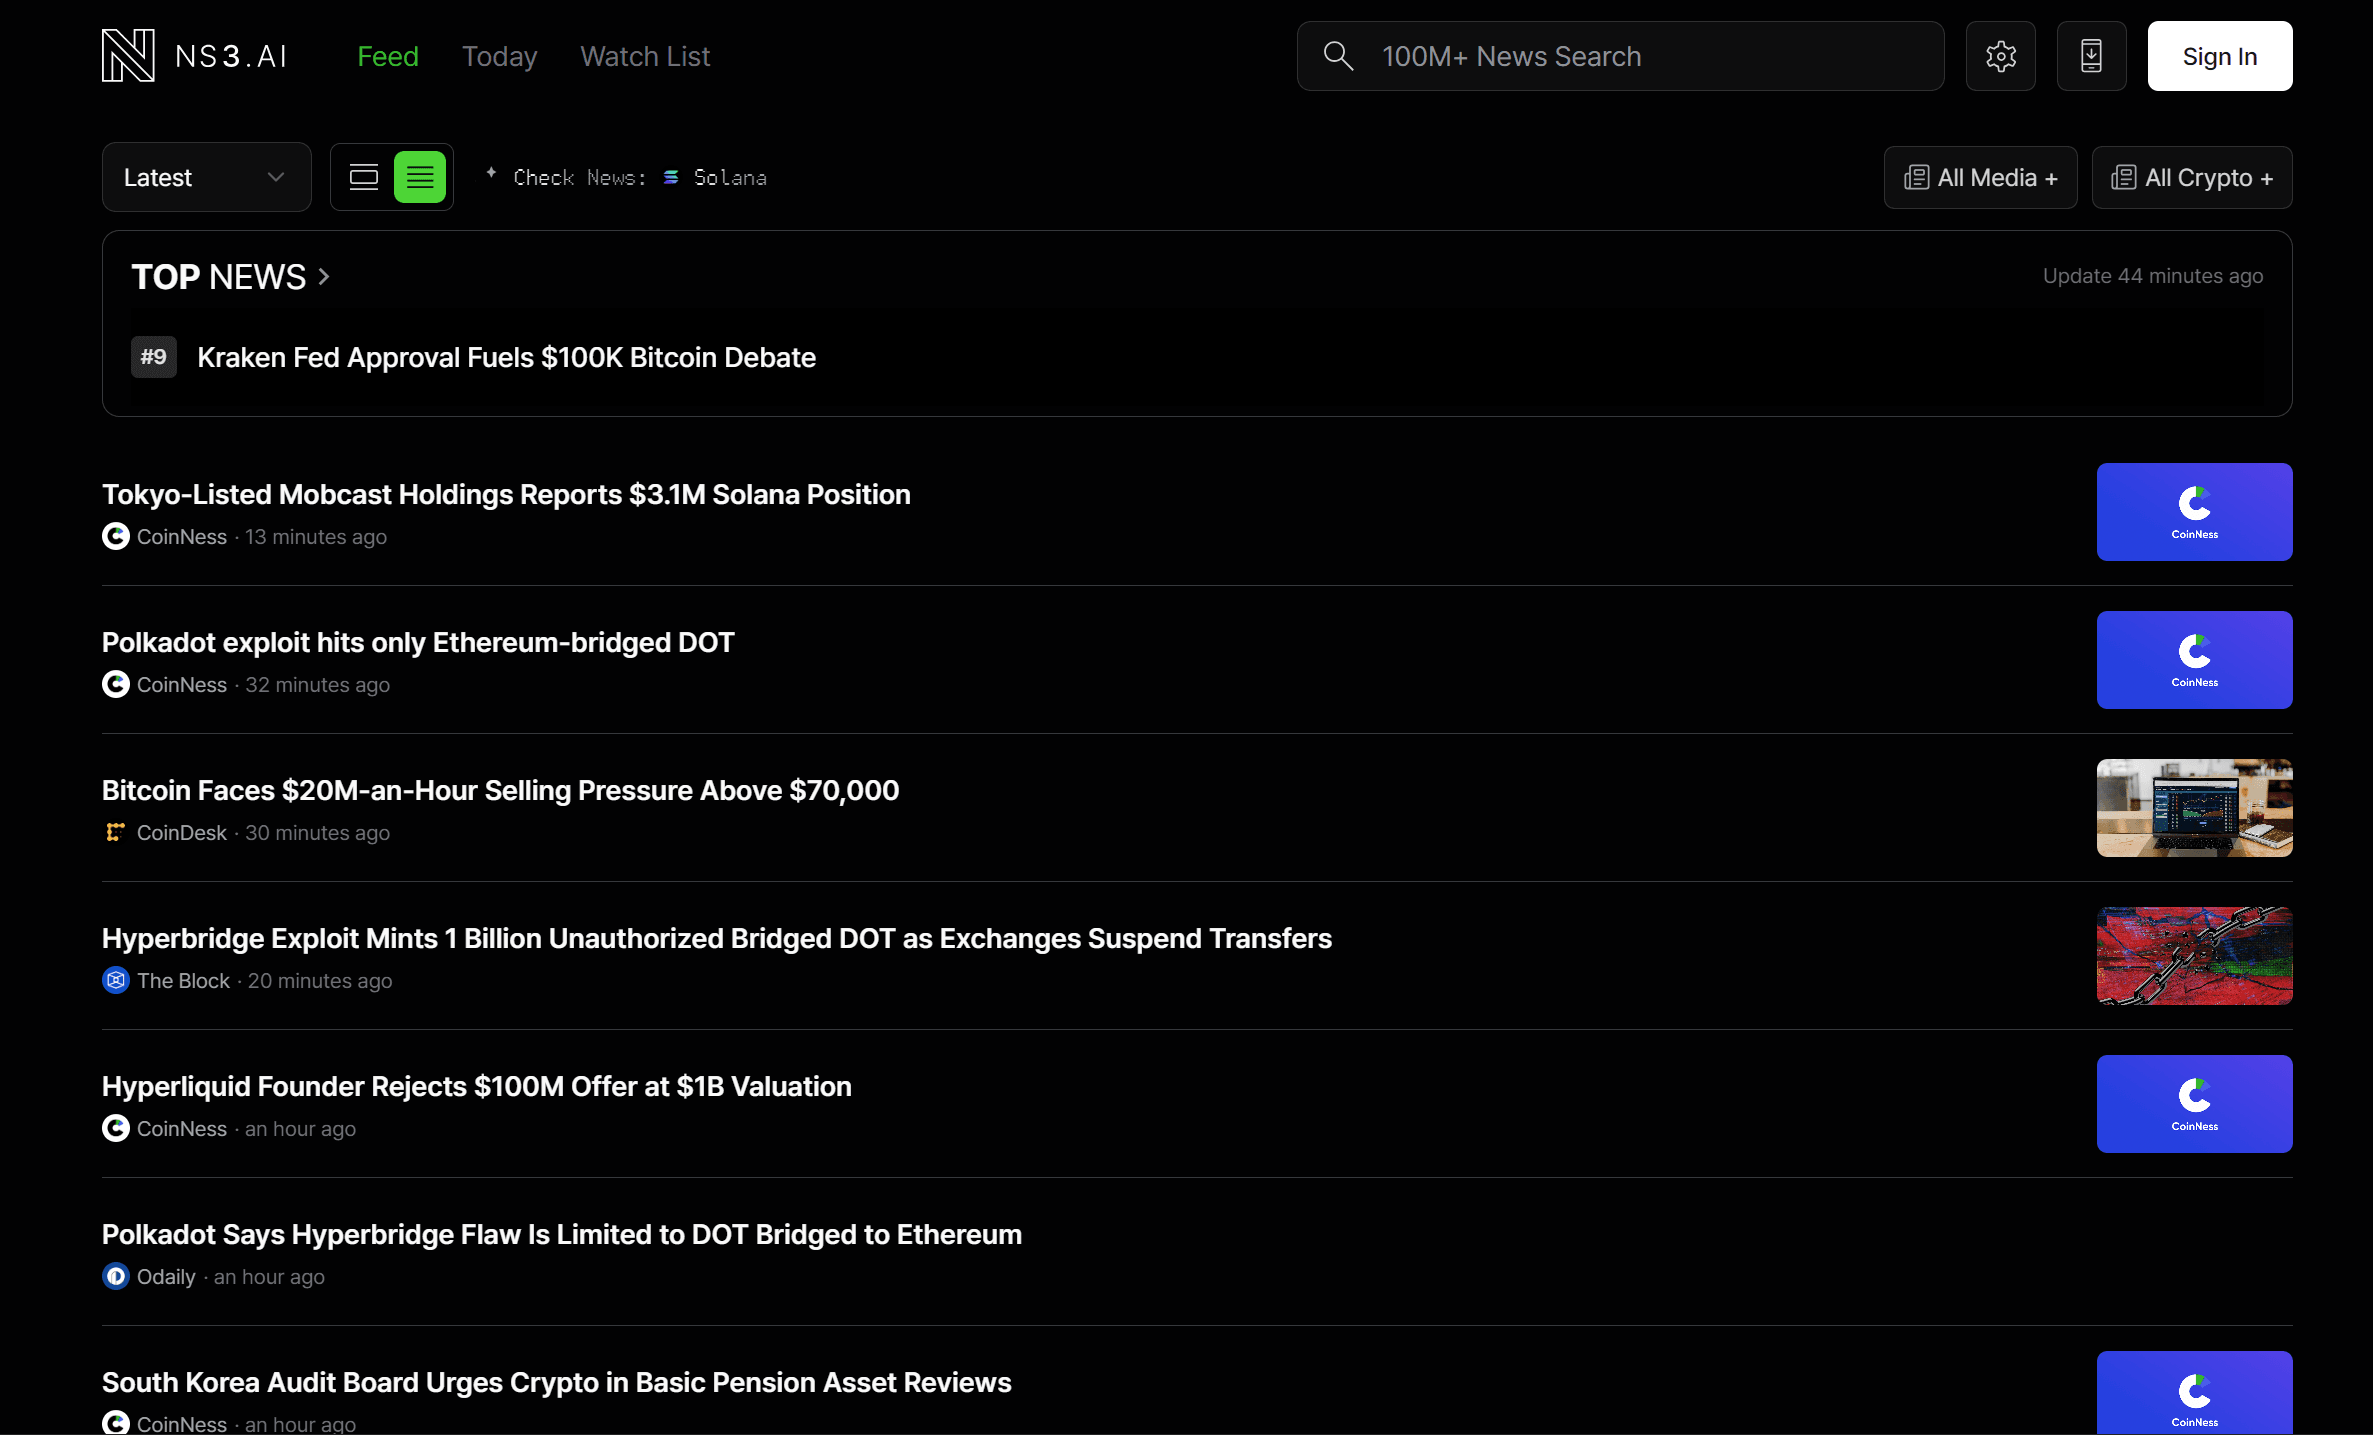Switch to compact list view layout
Screen dimensions: 2373x1435
point(420,177)
